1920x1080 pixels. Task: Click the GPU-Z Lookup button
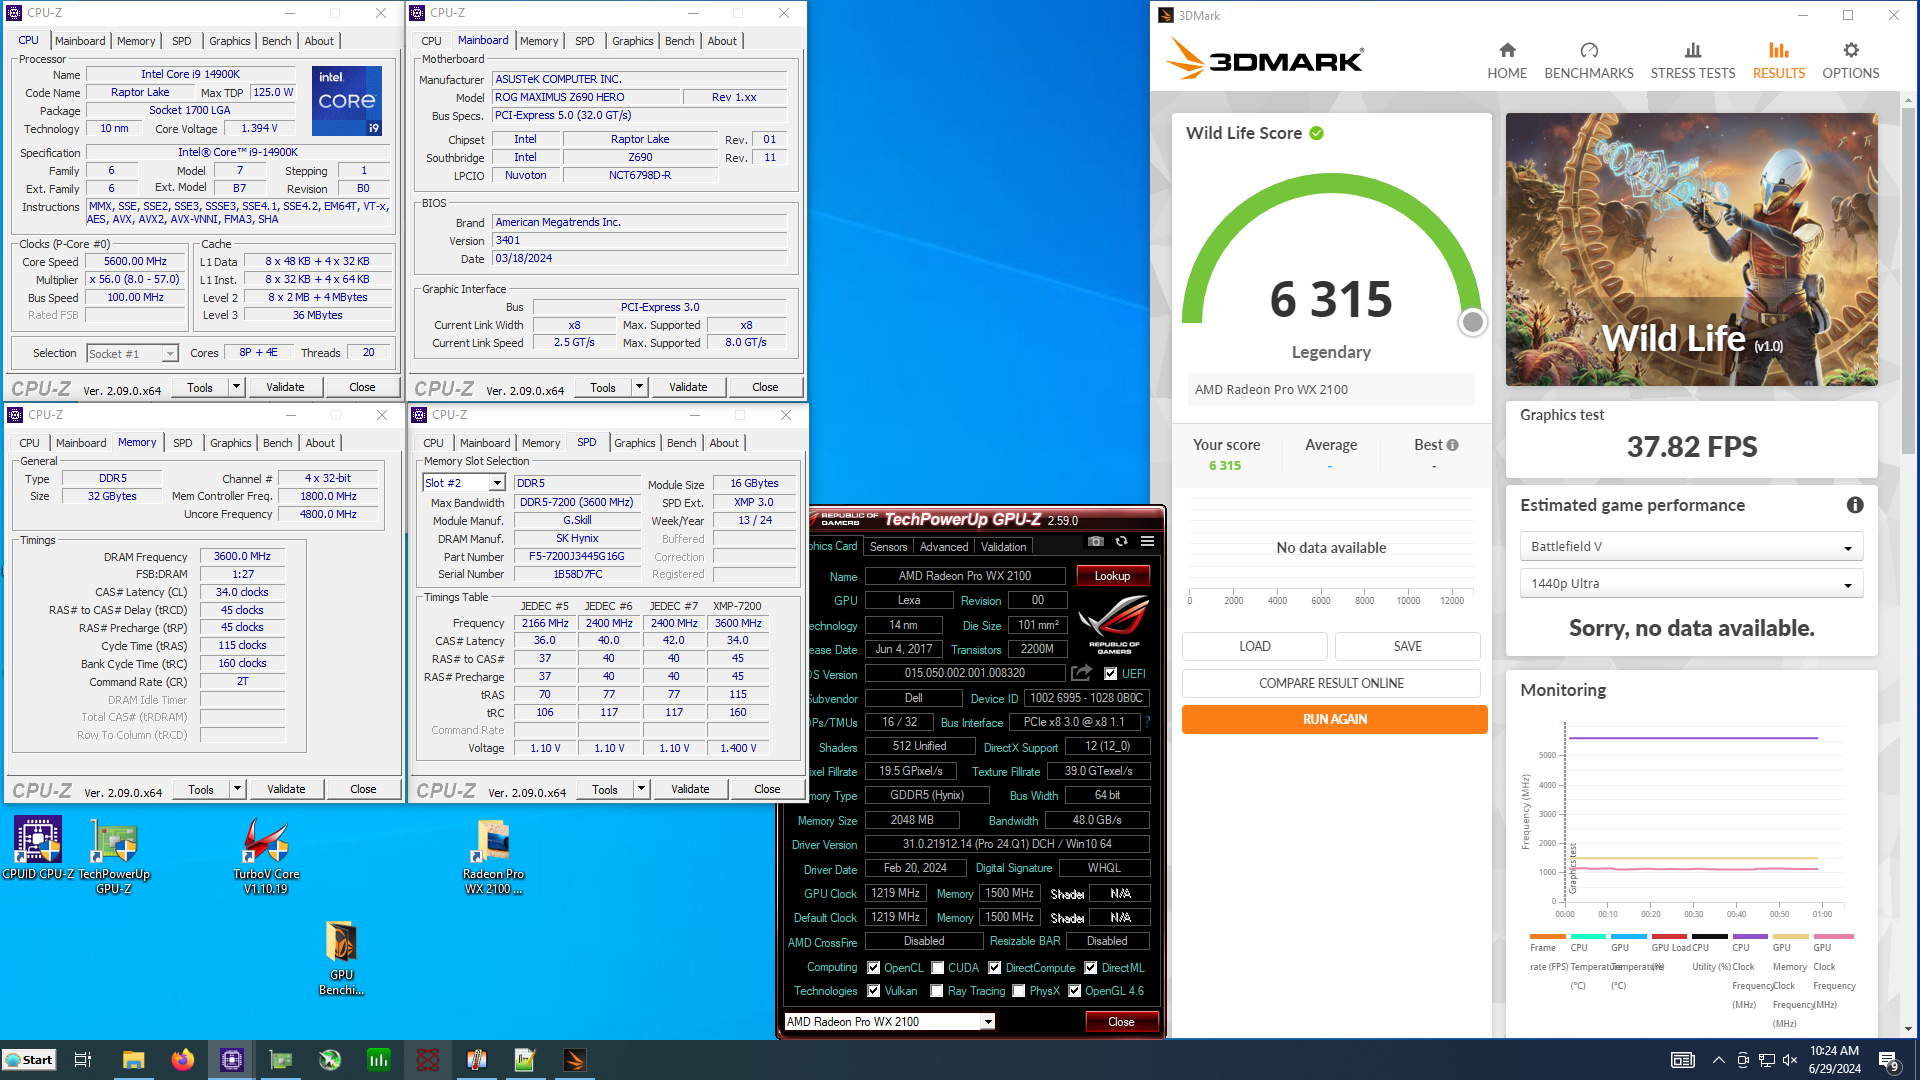pyautogui.click(x=1112, y=576)
